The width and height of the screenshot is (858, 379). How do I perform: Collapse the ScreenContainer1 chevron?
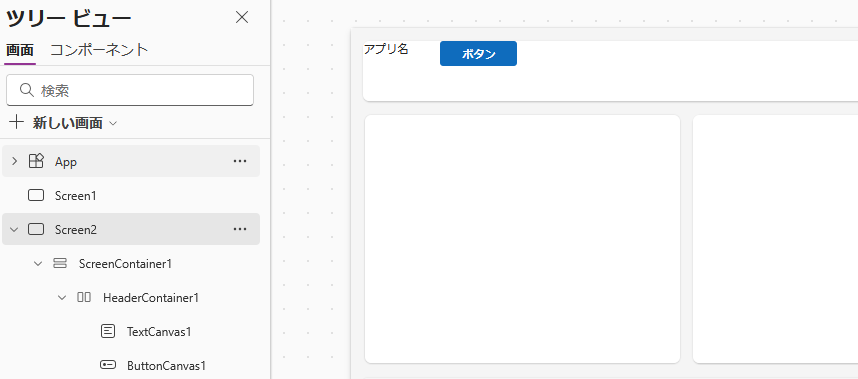[38, 264]
